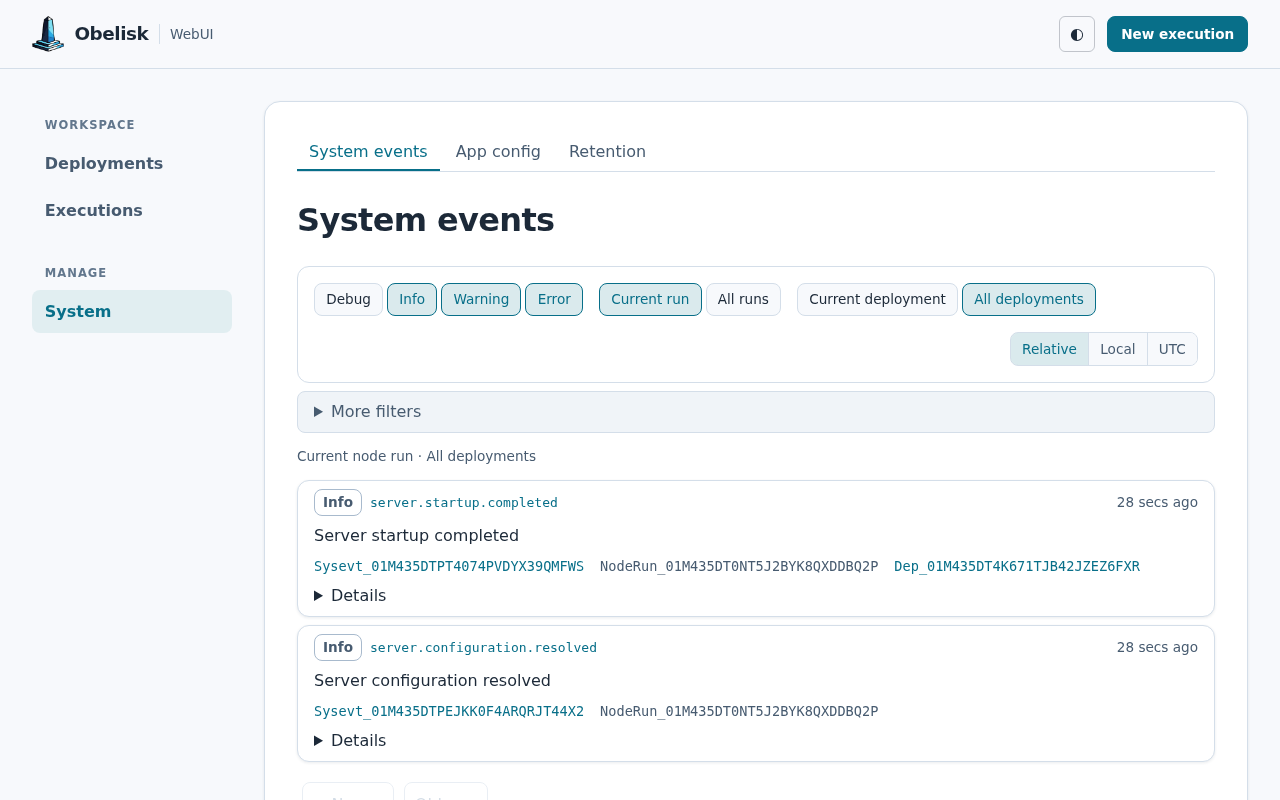The height and width of the screenshot is (800, 1280).
Task: Select the Current run filter
Action: pyautogui.click(x=650, y=299)
